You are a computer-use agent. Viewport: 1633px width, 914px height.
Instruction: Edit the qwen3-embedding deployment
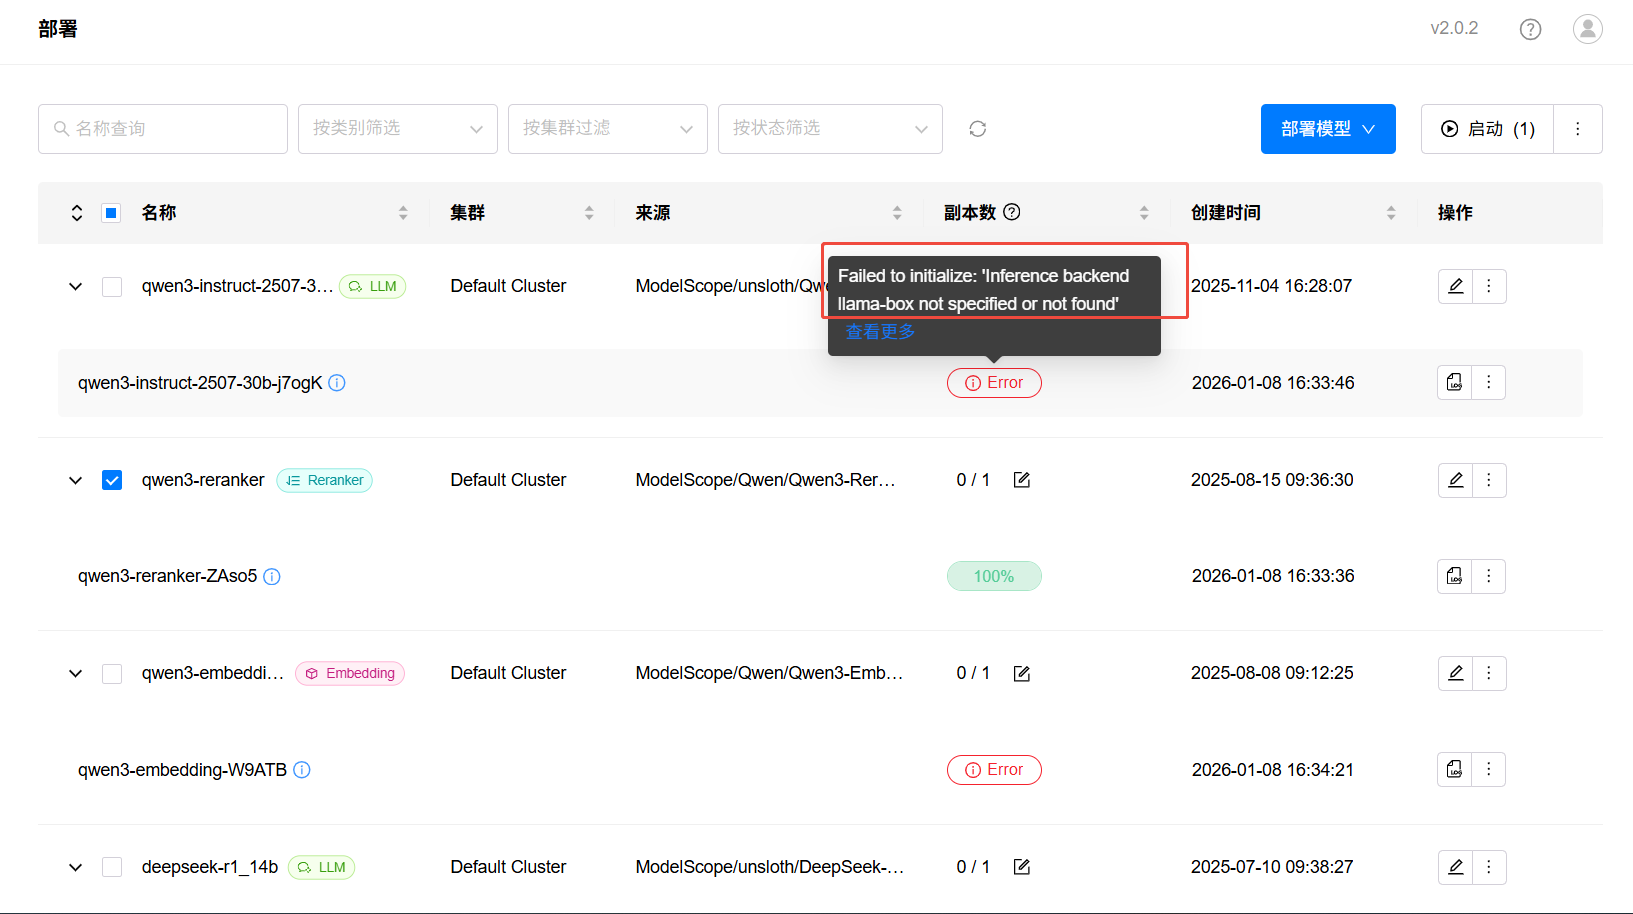pyautogui.click(x=1455, y=673)
